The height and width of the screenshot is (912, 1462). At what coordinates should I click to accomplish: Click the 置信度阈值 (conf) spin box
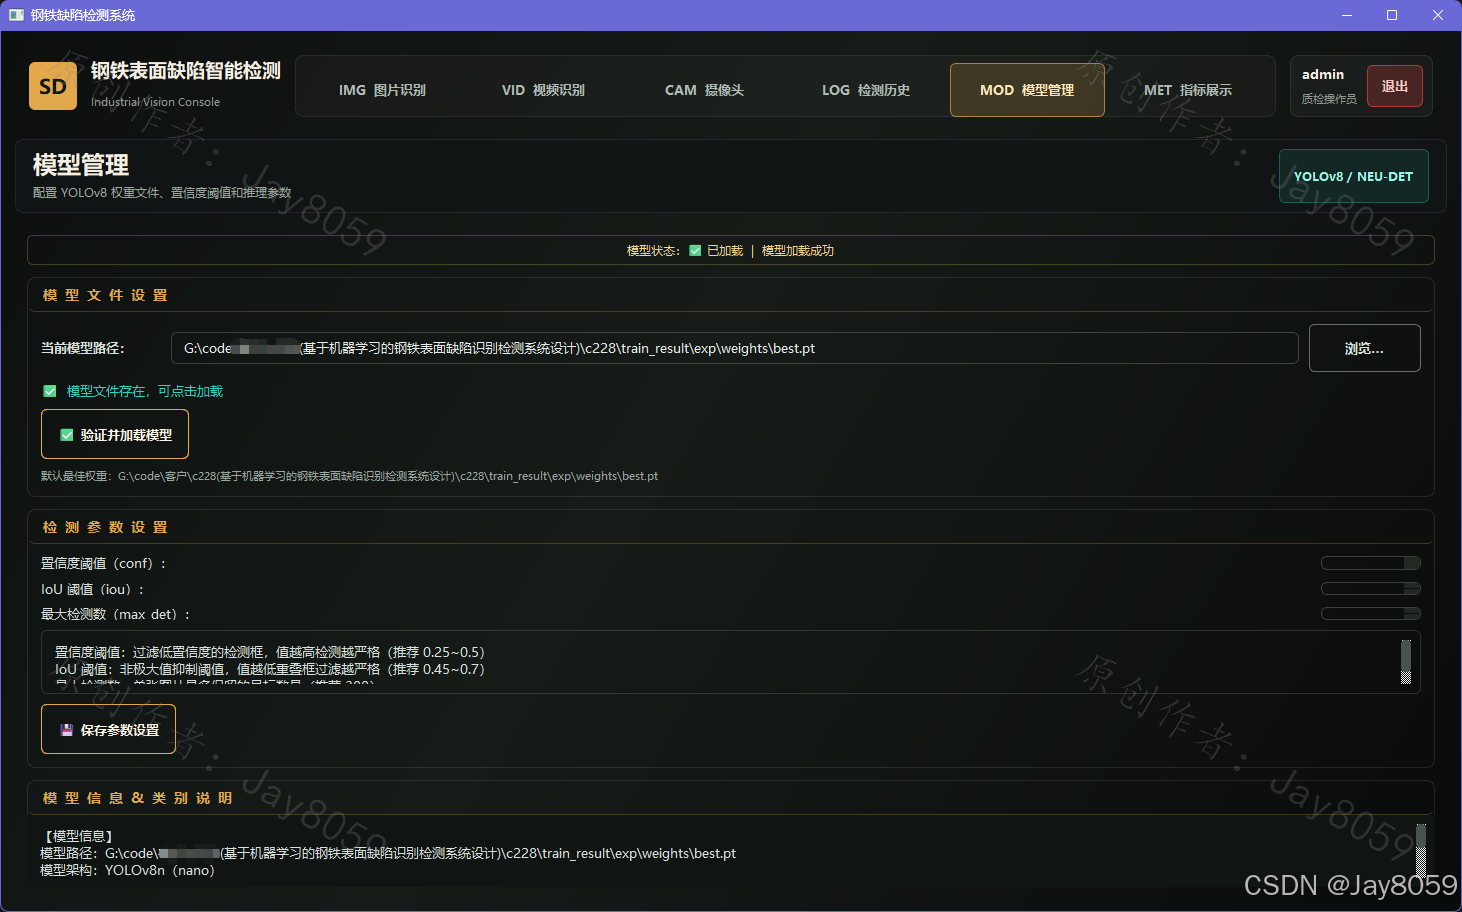[1371, 563]
